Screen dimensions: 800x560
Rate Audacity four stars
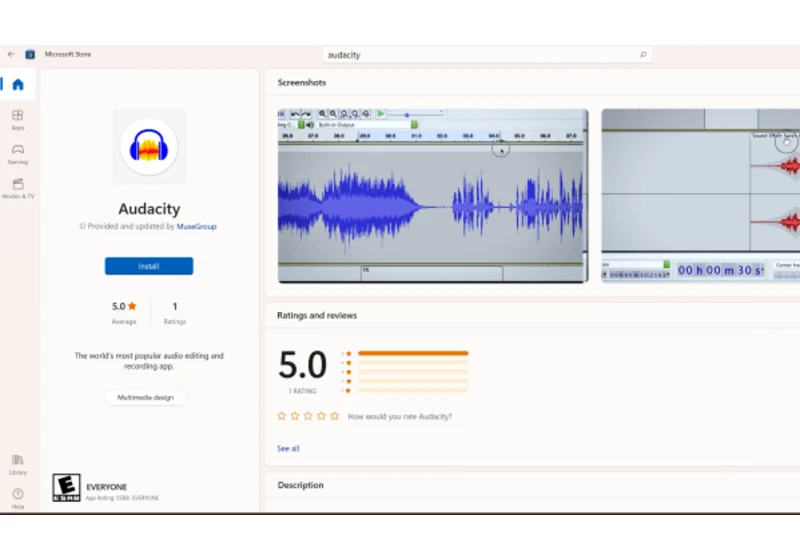321,416
